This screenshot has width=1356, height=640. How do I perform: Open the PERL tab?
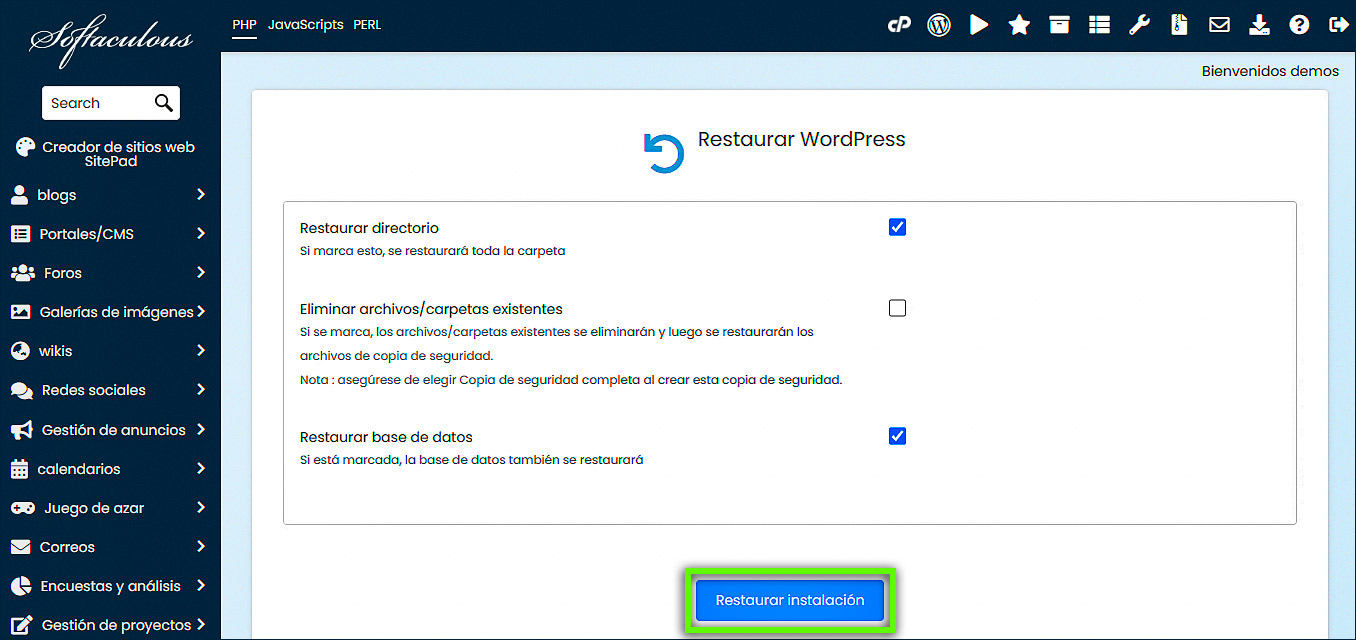pyautogui.click(x=367, y=24)
